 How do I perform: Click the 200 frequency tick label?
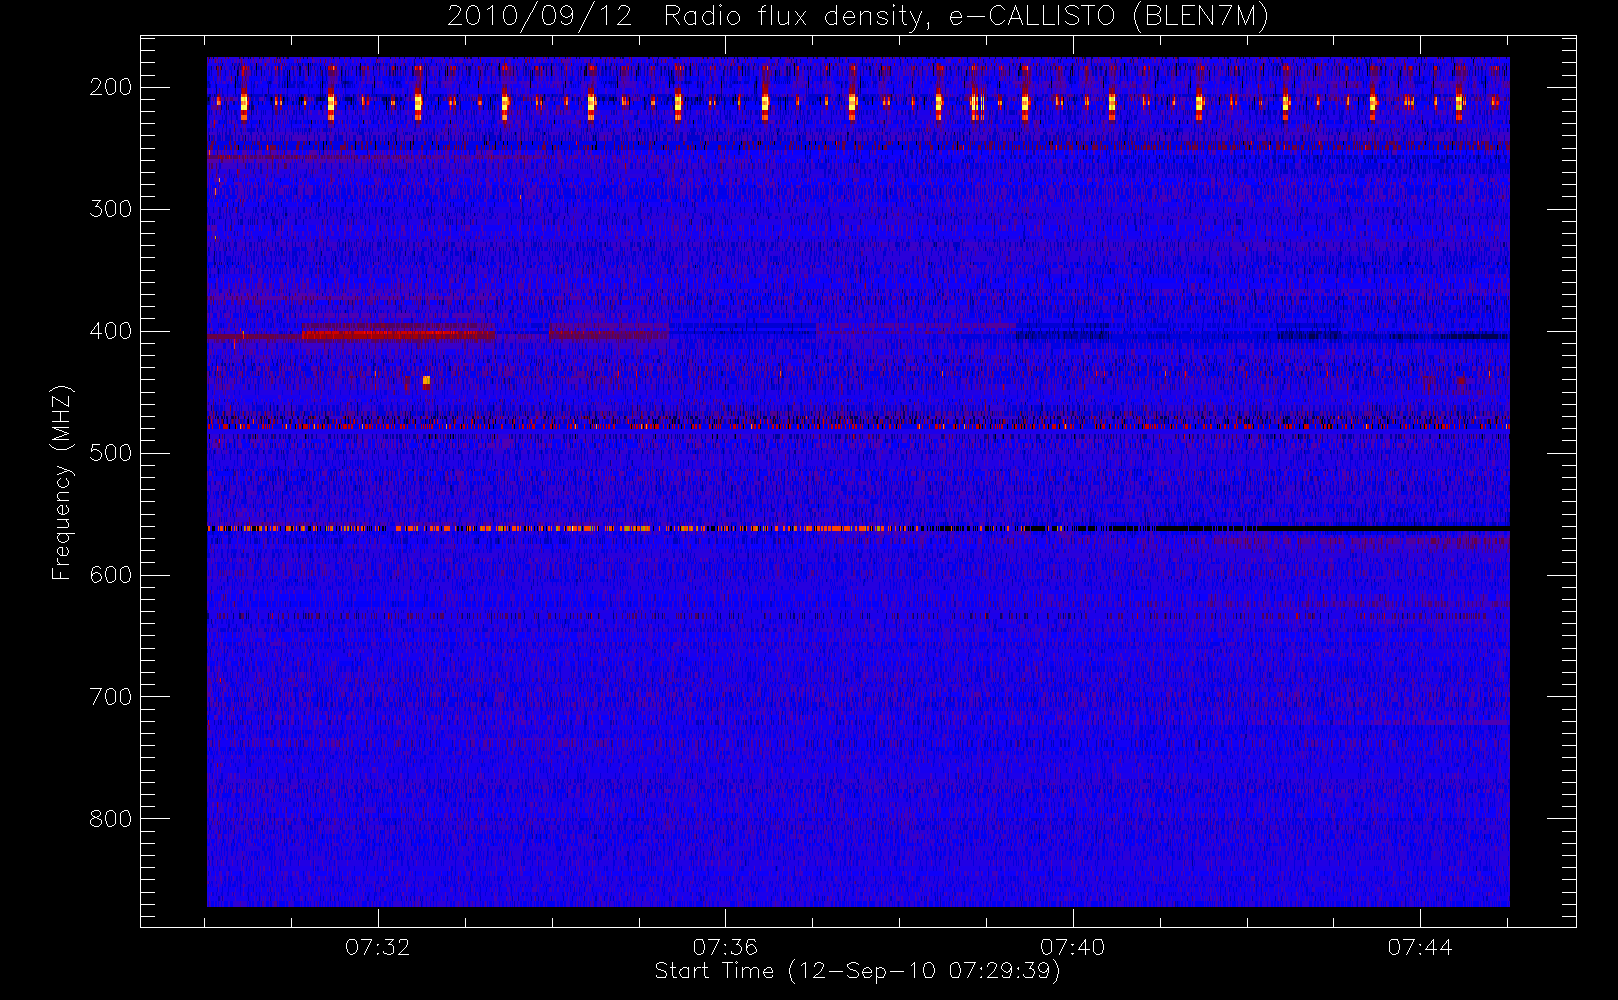click(x=111, y=87)
